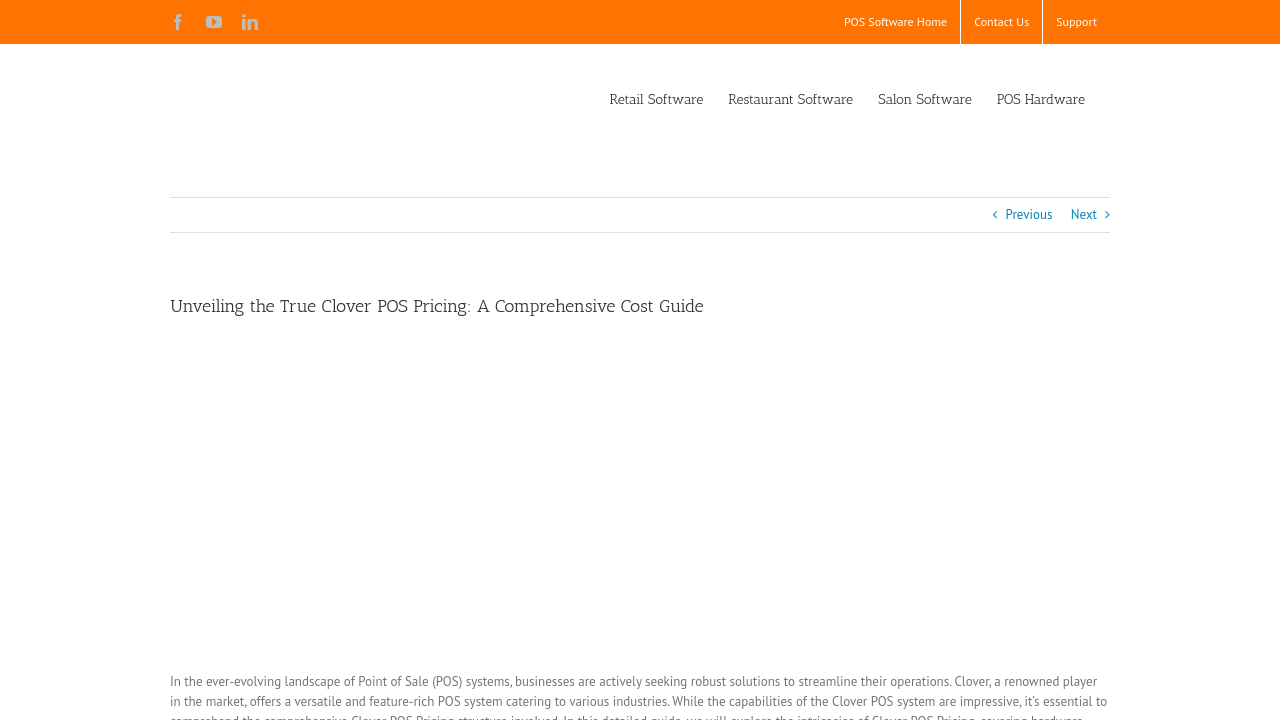This screenshot has width=1280, height=720.
Task: Go to the Previous post text link
Action: (1028, 215)
